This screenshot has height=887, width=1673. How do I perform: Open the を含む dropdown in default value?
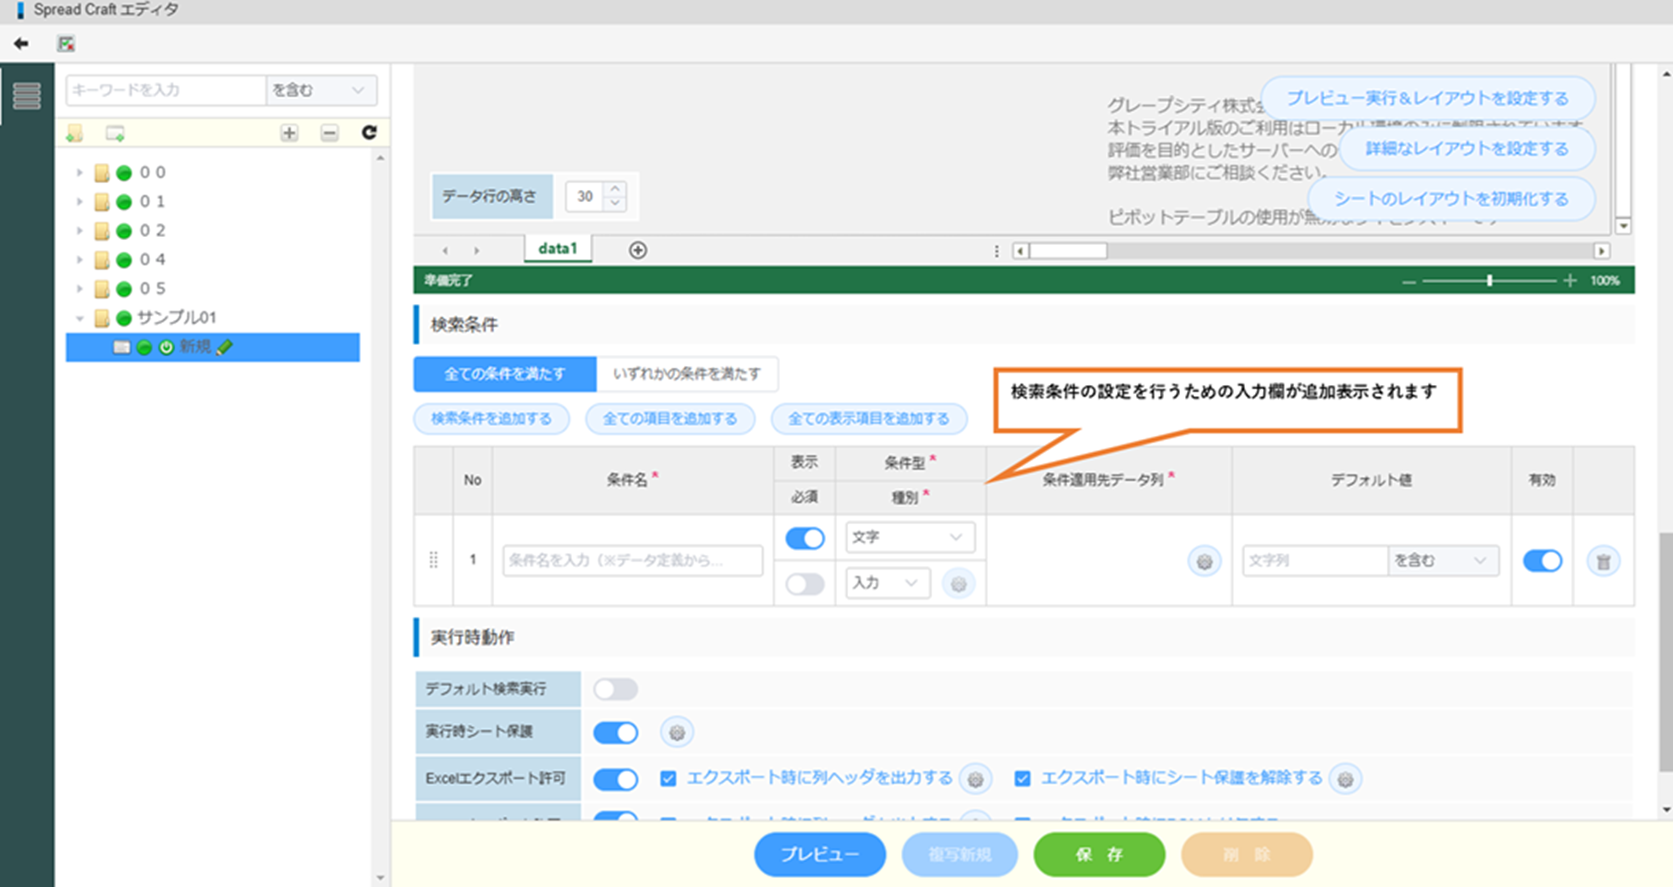(1441, 561)
